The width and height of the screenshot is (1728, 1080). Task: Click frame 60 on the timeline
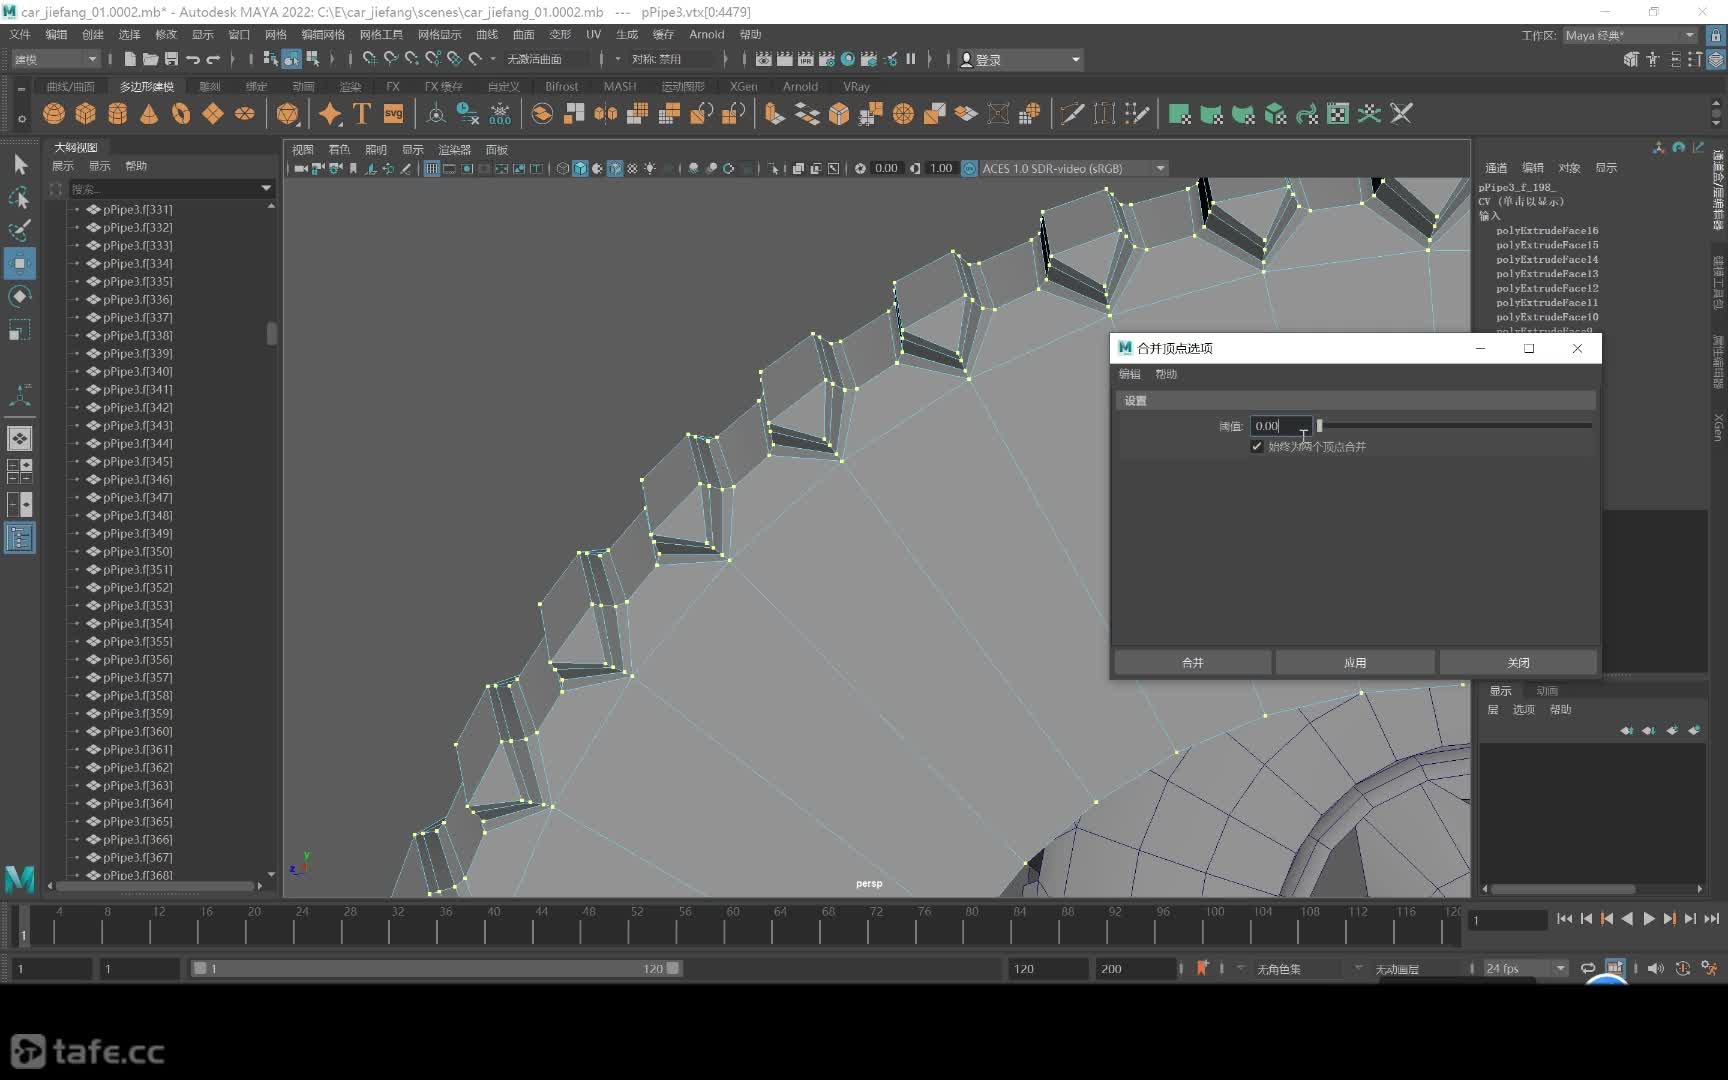click(x=733, y=925)
